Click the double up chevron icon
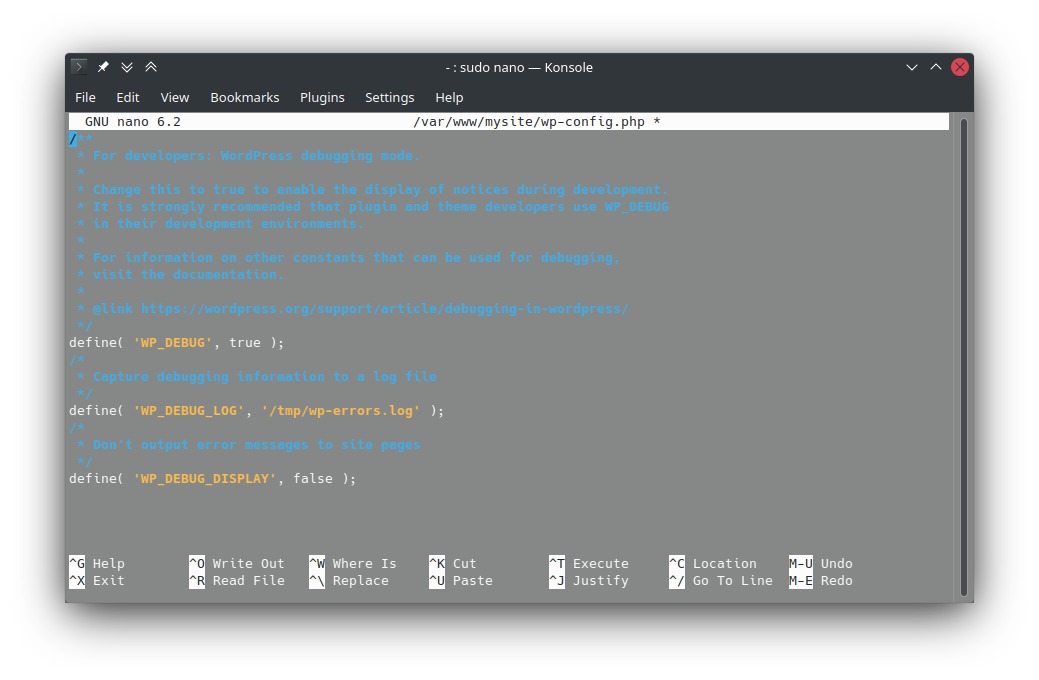Viewport: 1039px width, 680px height. pyautogui.click(x=151, y=67)
